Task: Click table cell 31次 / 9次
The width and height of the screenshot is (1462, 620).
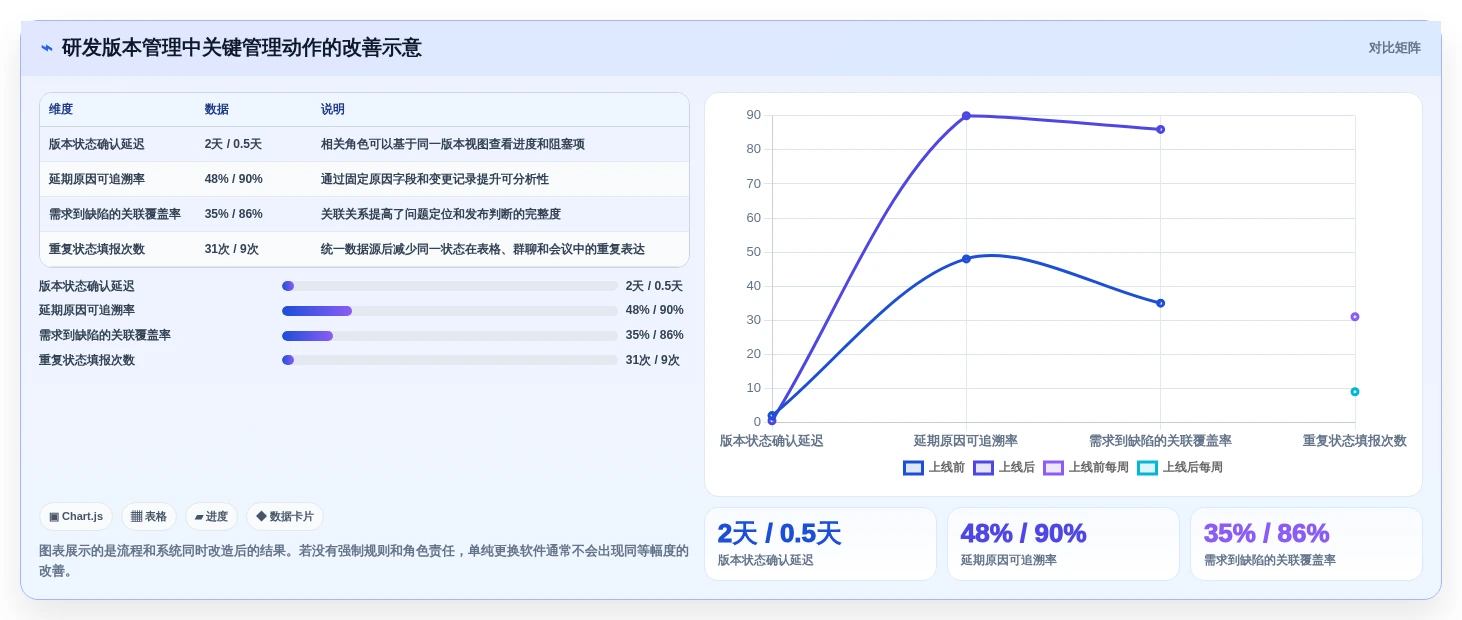Action: click(232, 249)
